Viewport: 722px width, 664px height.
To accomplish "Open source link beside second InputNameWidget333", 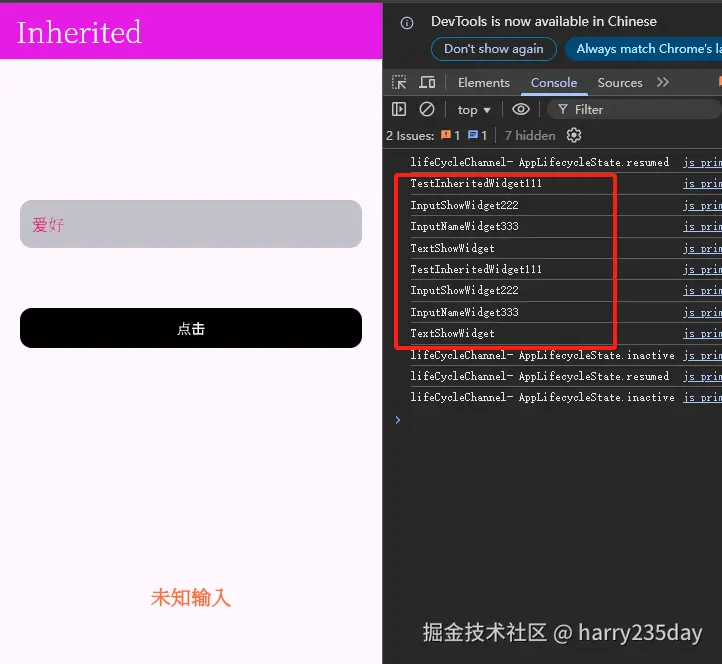I will coord(702,312).
